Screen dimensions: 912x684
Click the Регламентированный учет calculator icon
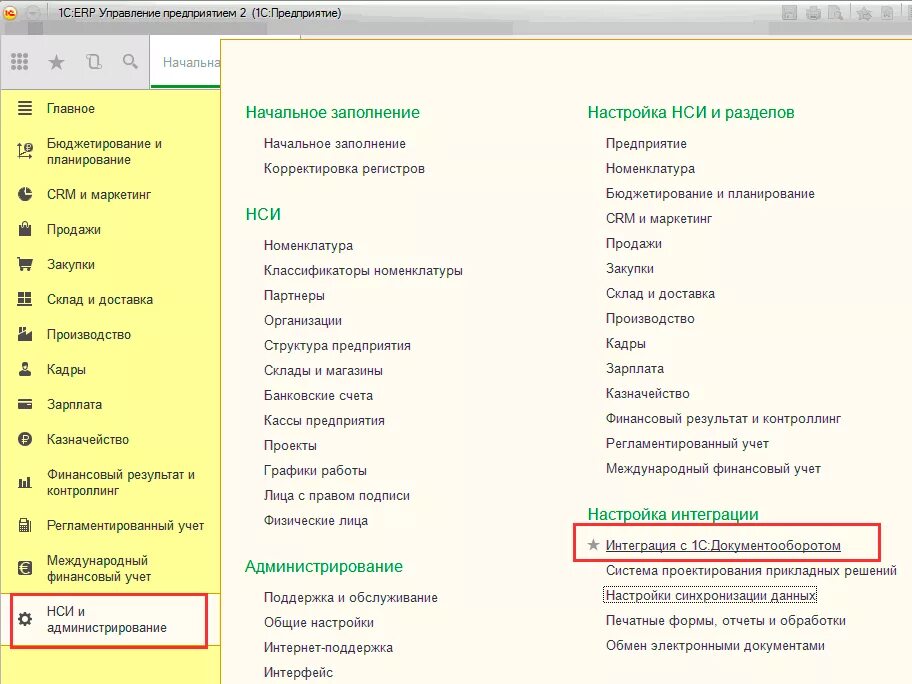[x=24, y=525]
